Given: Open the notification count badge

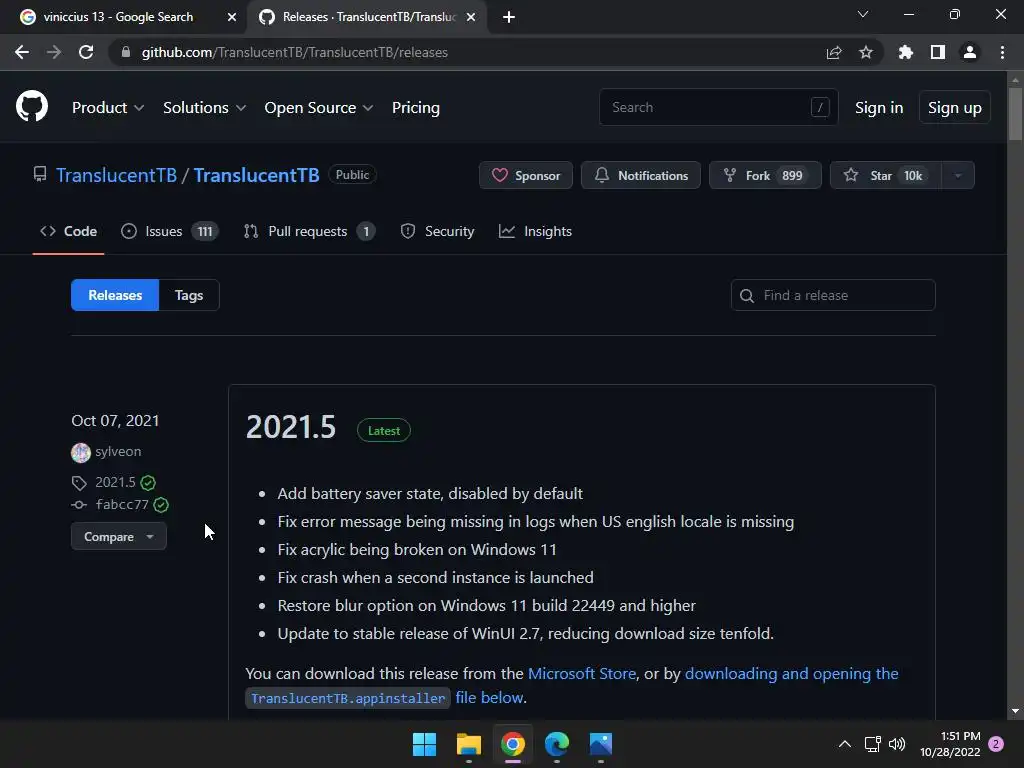Looking at the screenshot, I should 996,744.
